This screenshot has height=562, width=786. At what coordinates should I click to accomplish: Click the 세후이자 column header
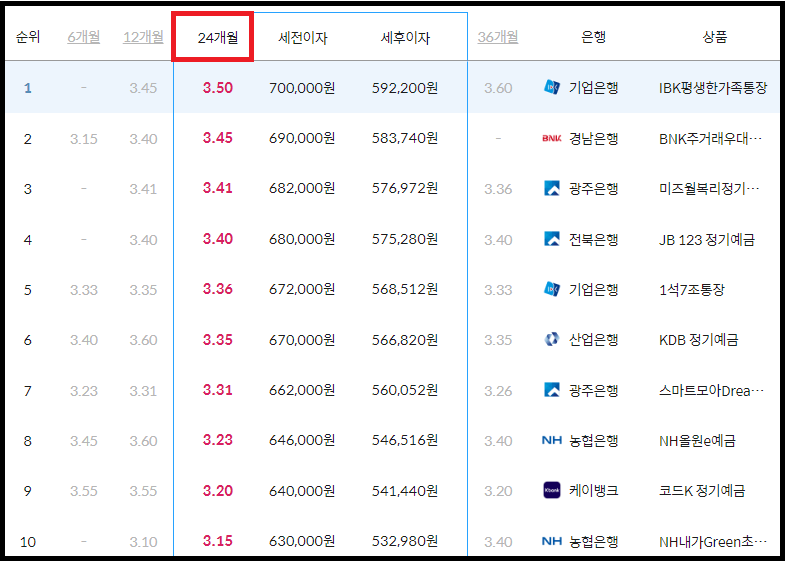click(405, 38)
